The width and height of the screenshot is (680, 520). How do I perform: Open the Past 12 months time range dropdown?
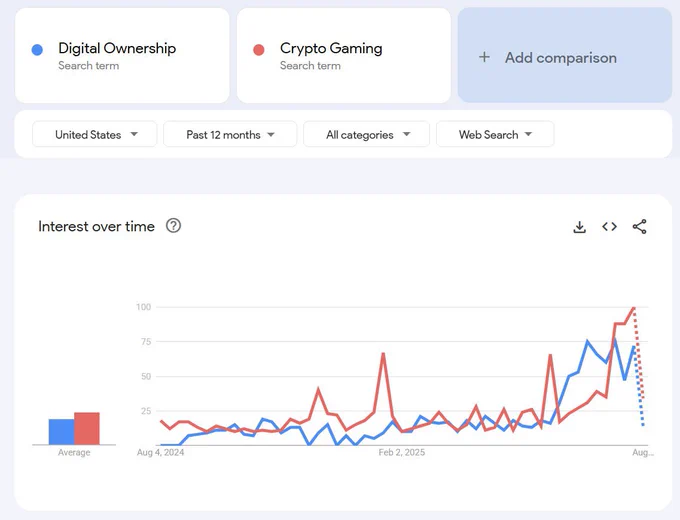tap(230, 134)
